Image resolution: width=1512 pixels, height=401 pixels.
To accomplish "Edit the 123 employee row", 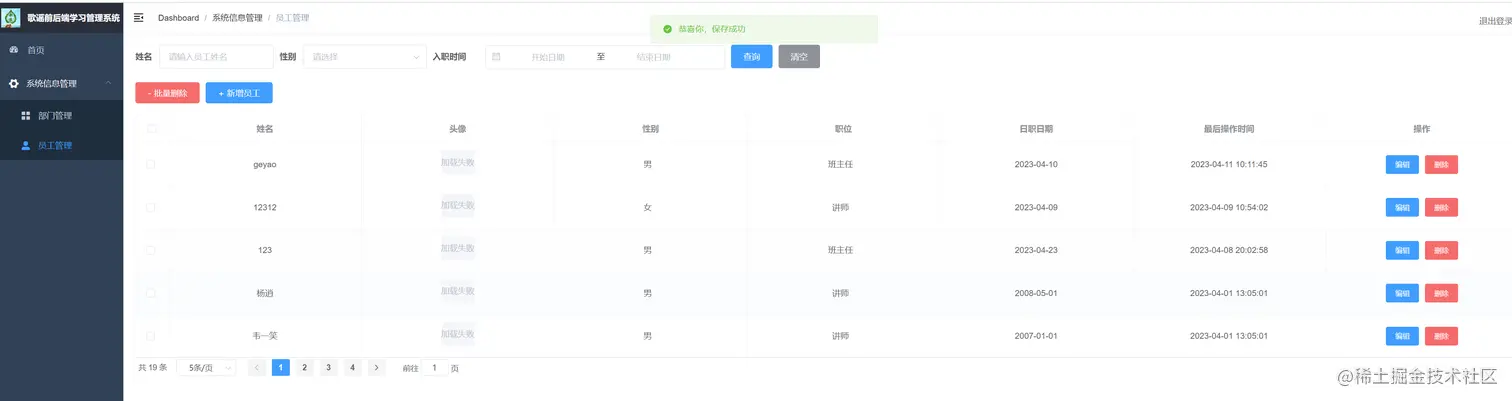I will coord(1402,250).
